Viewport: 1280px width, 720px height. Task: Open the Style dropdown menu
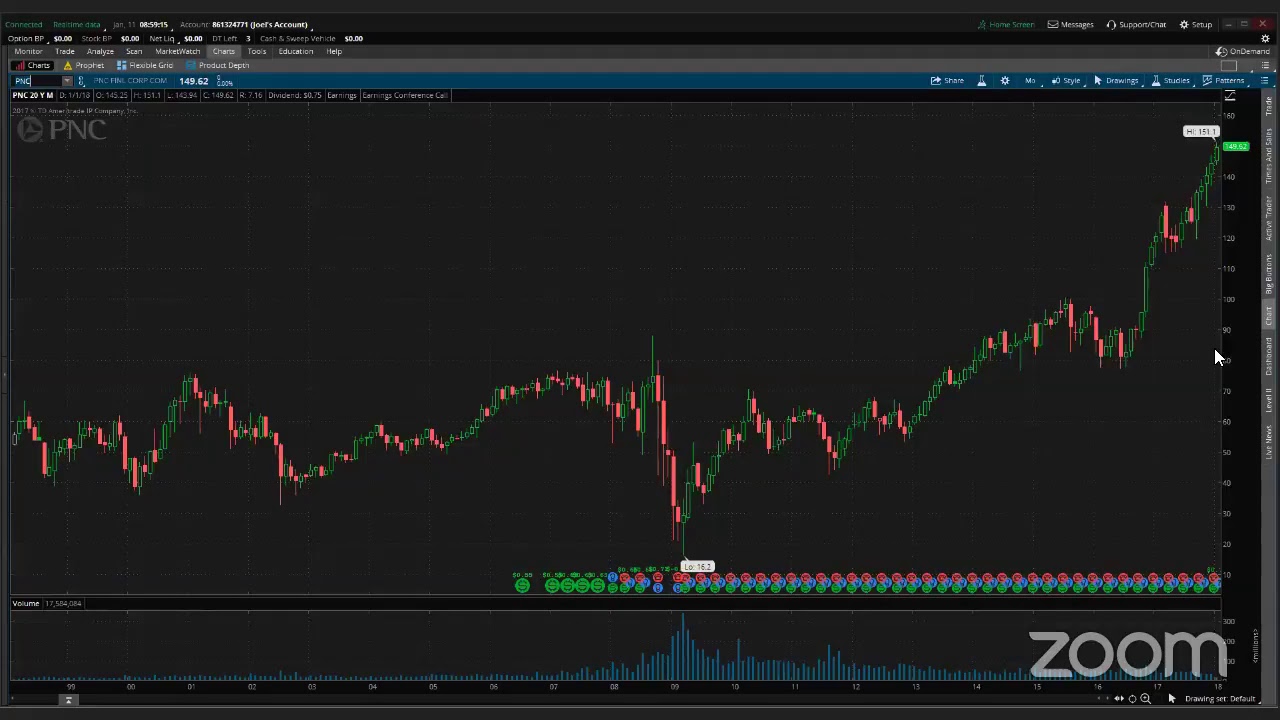coord(1066,80)
